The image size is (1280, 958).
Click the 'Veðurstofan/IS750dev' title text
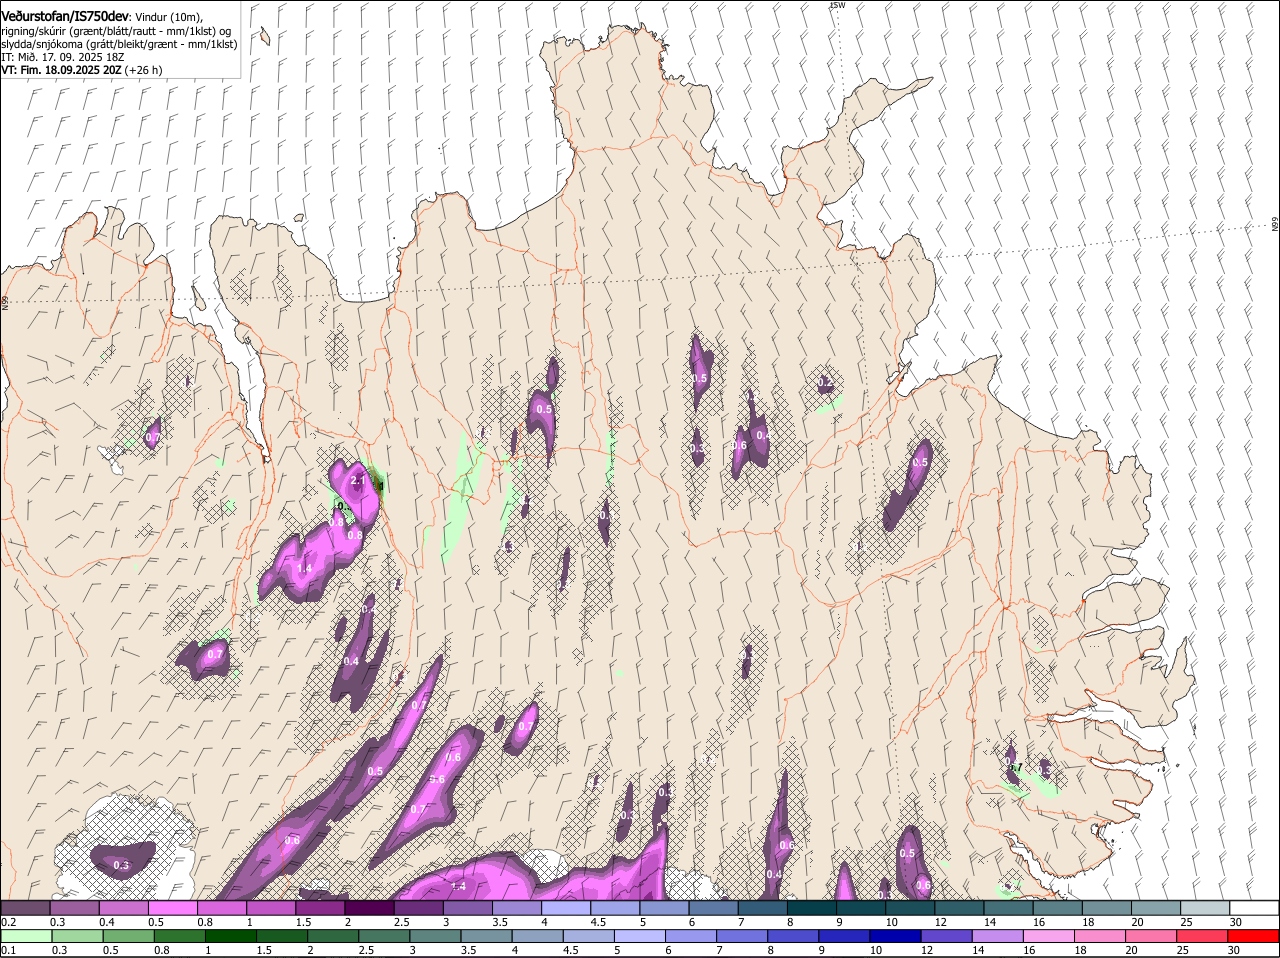pos(64,16)
